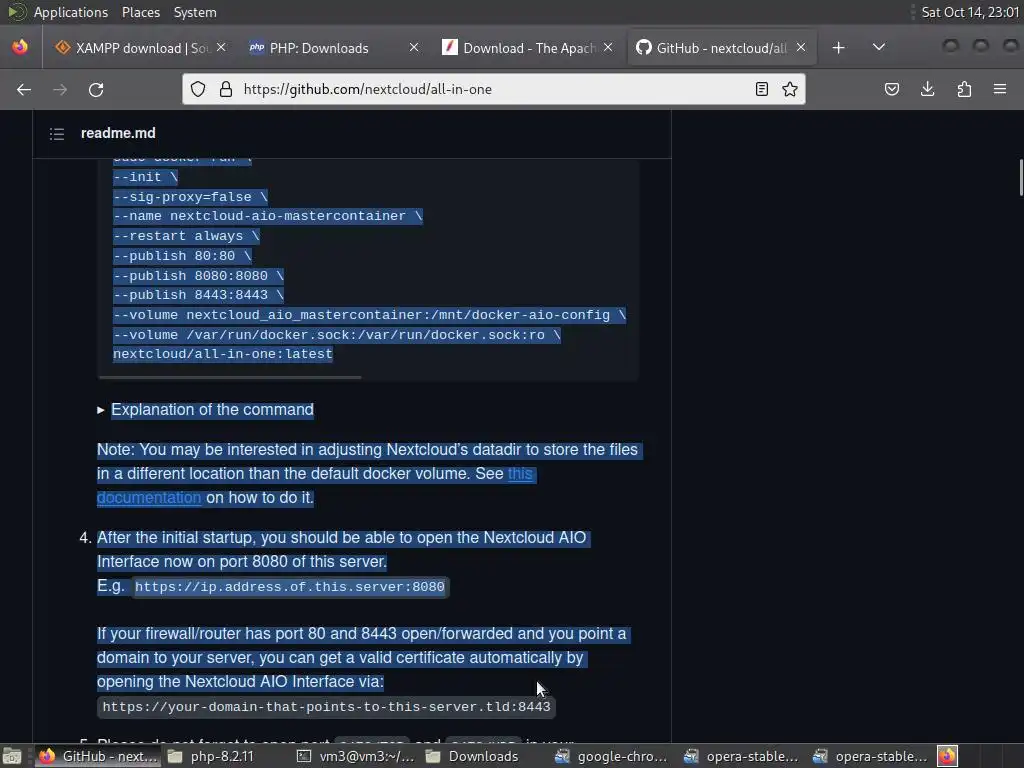Open Downloads folder taskbar window
This screenshot has height=768, width=1024.
(472, 756)
